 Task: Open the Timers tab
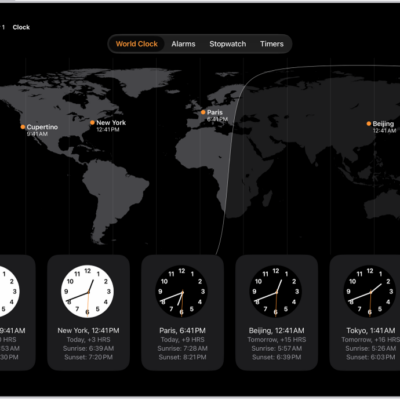coord(272,44)
